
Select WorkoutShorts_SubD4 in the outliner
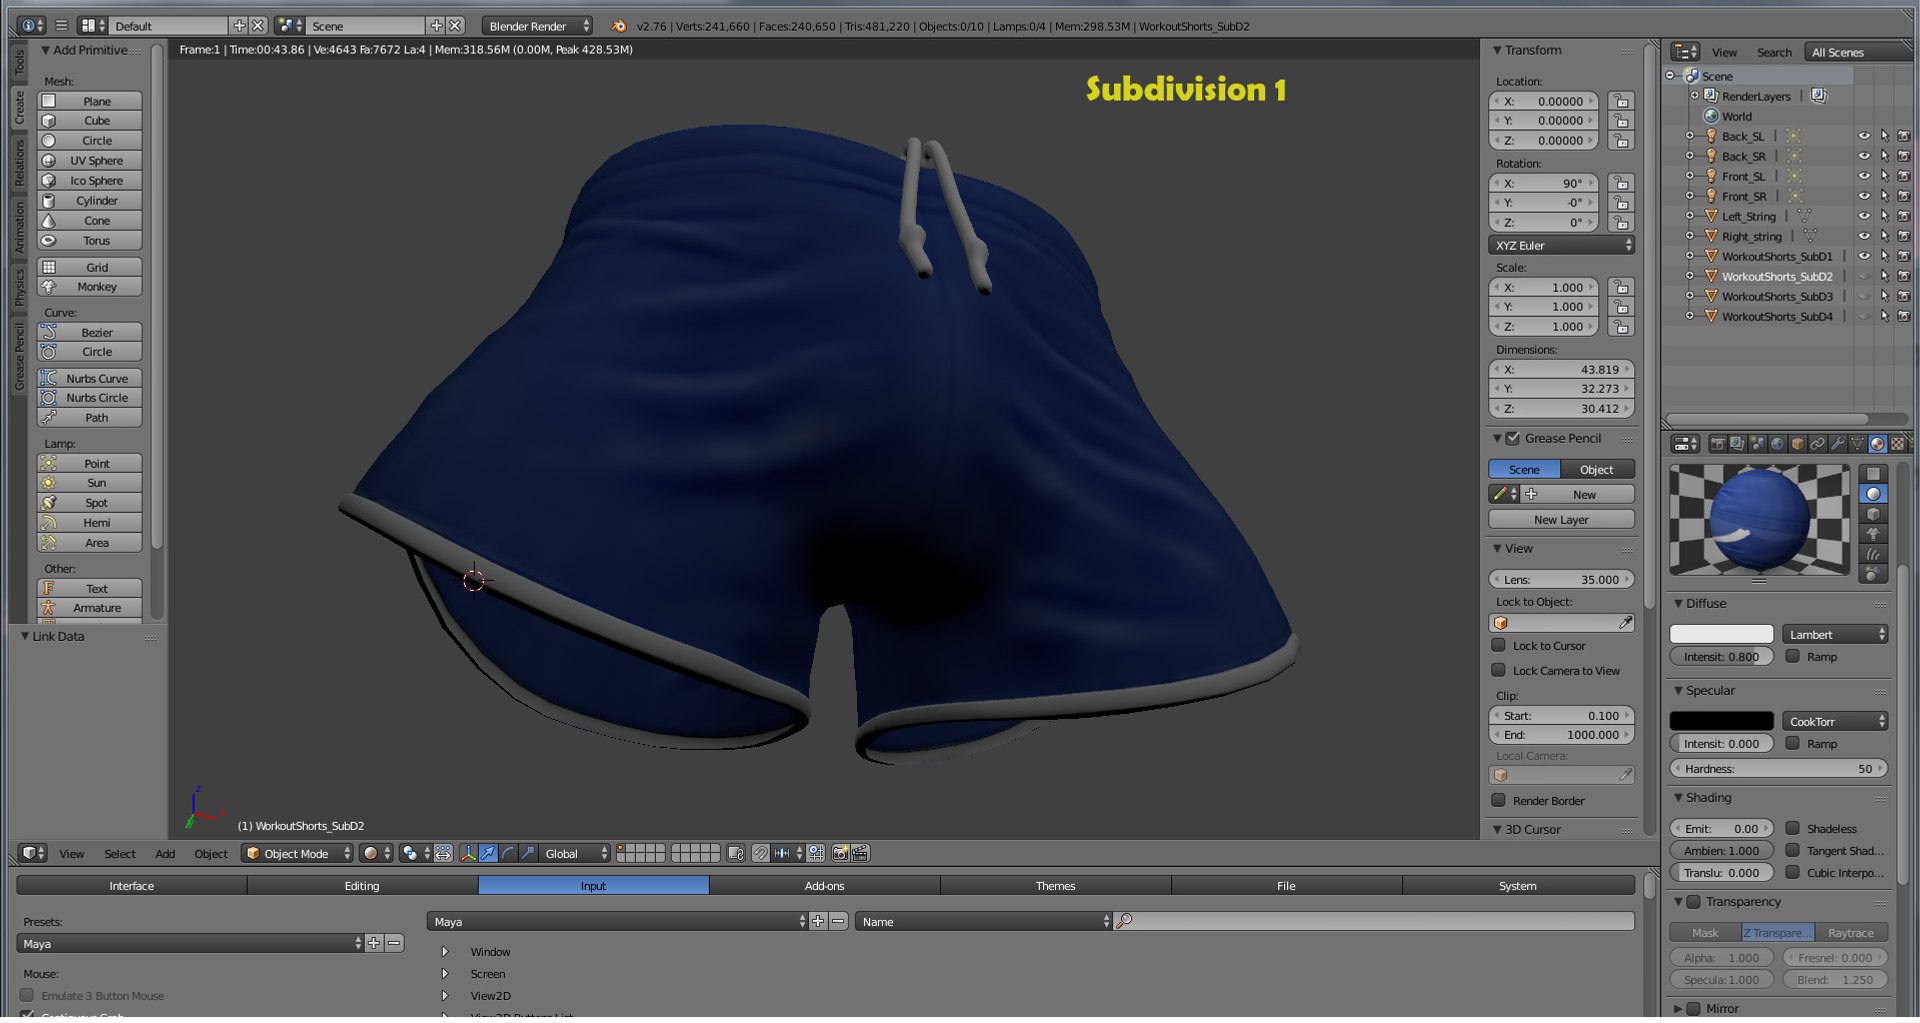[1777, 317]
